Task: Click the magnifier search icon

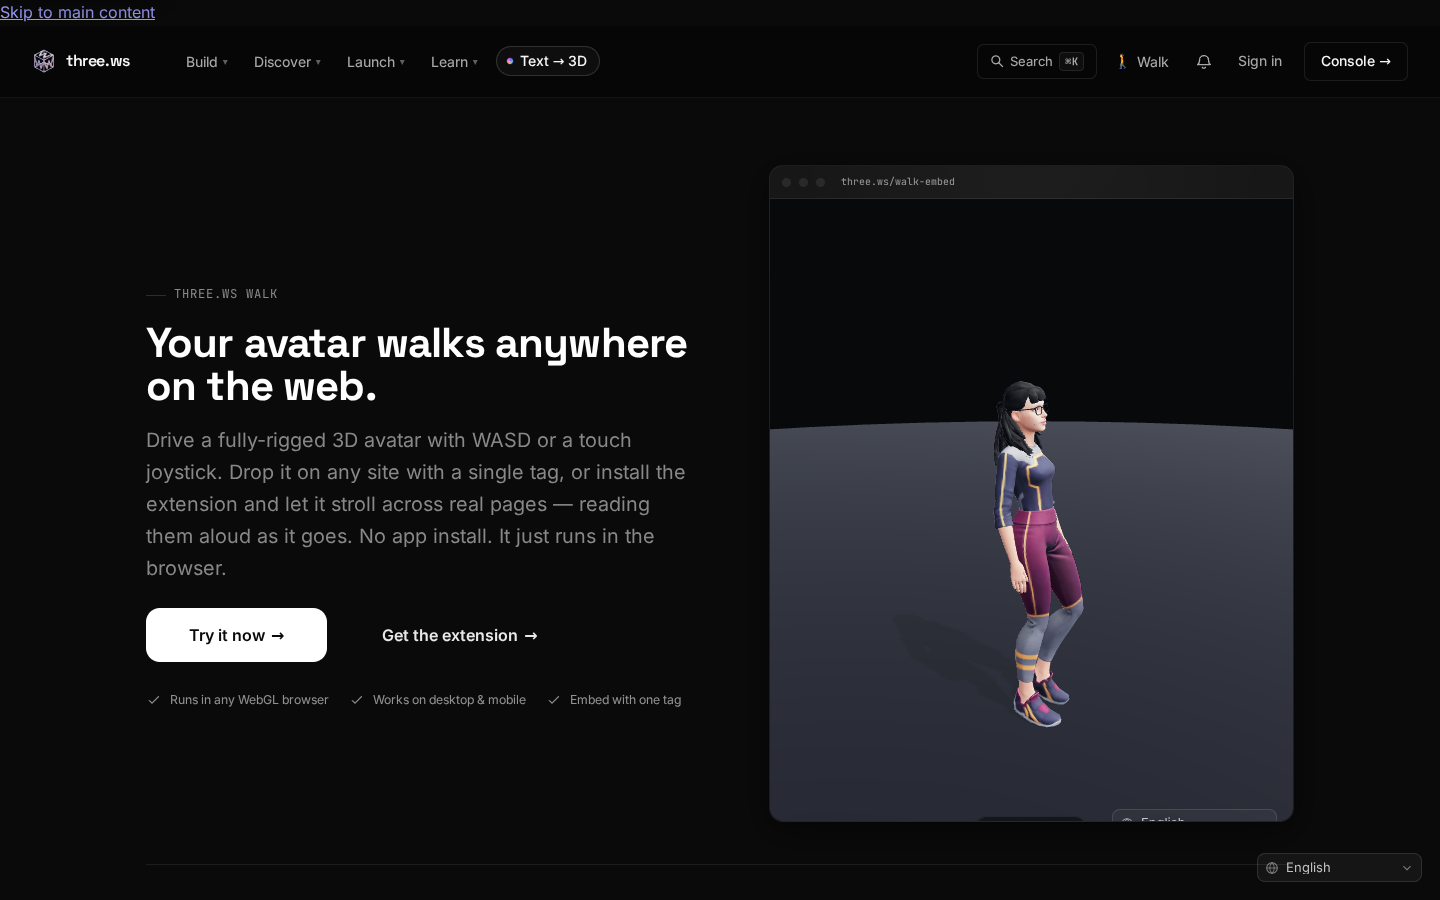Action: point(997,61)
